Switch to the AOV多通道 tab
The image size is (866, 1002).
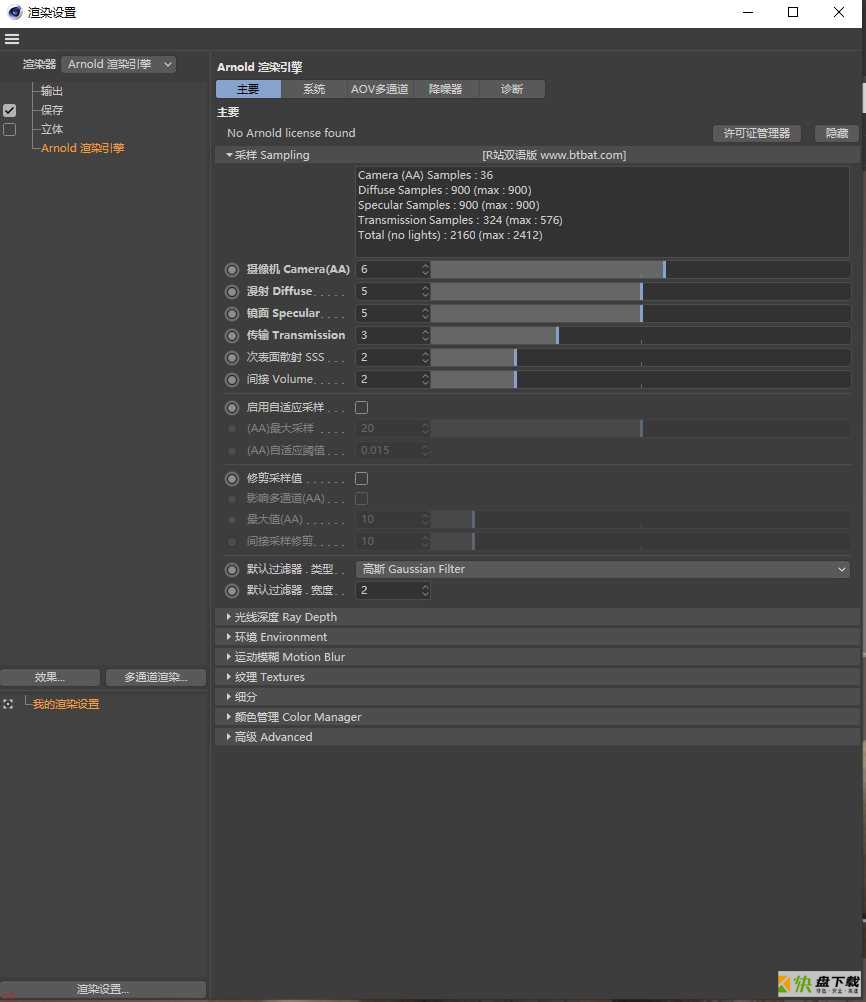(380, 89)
